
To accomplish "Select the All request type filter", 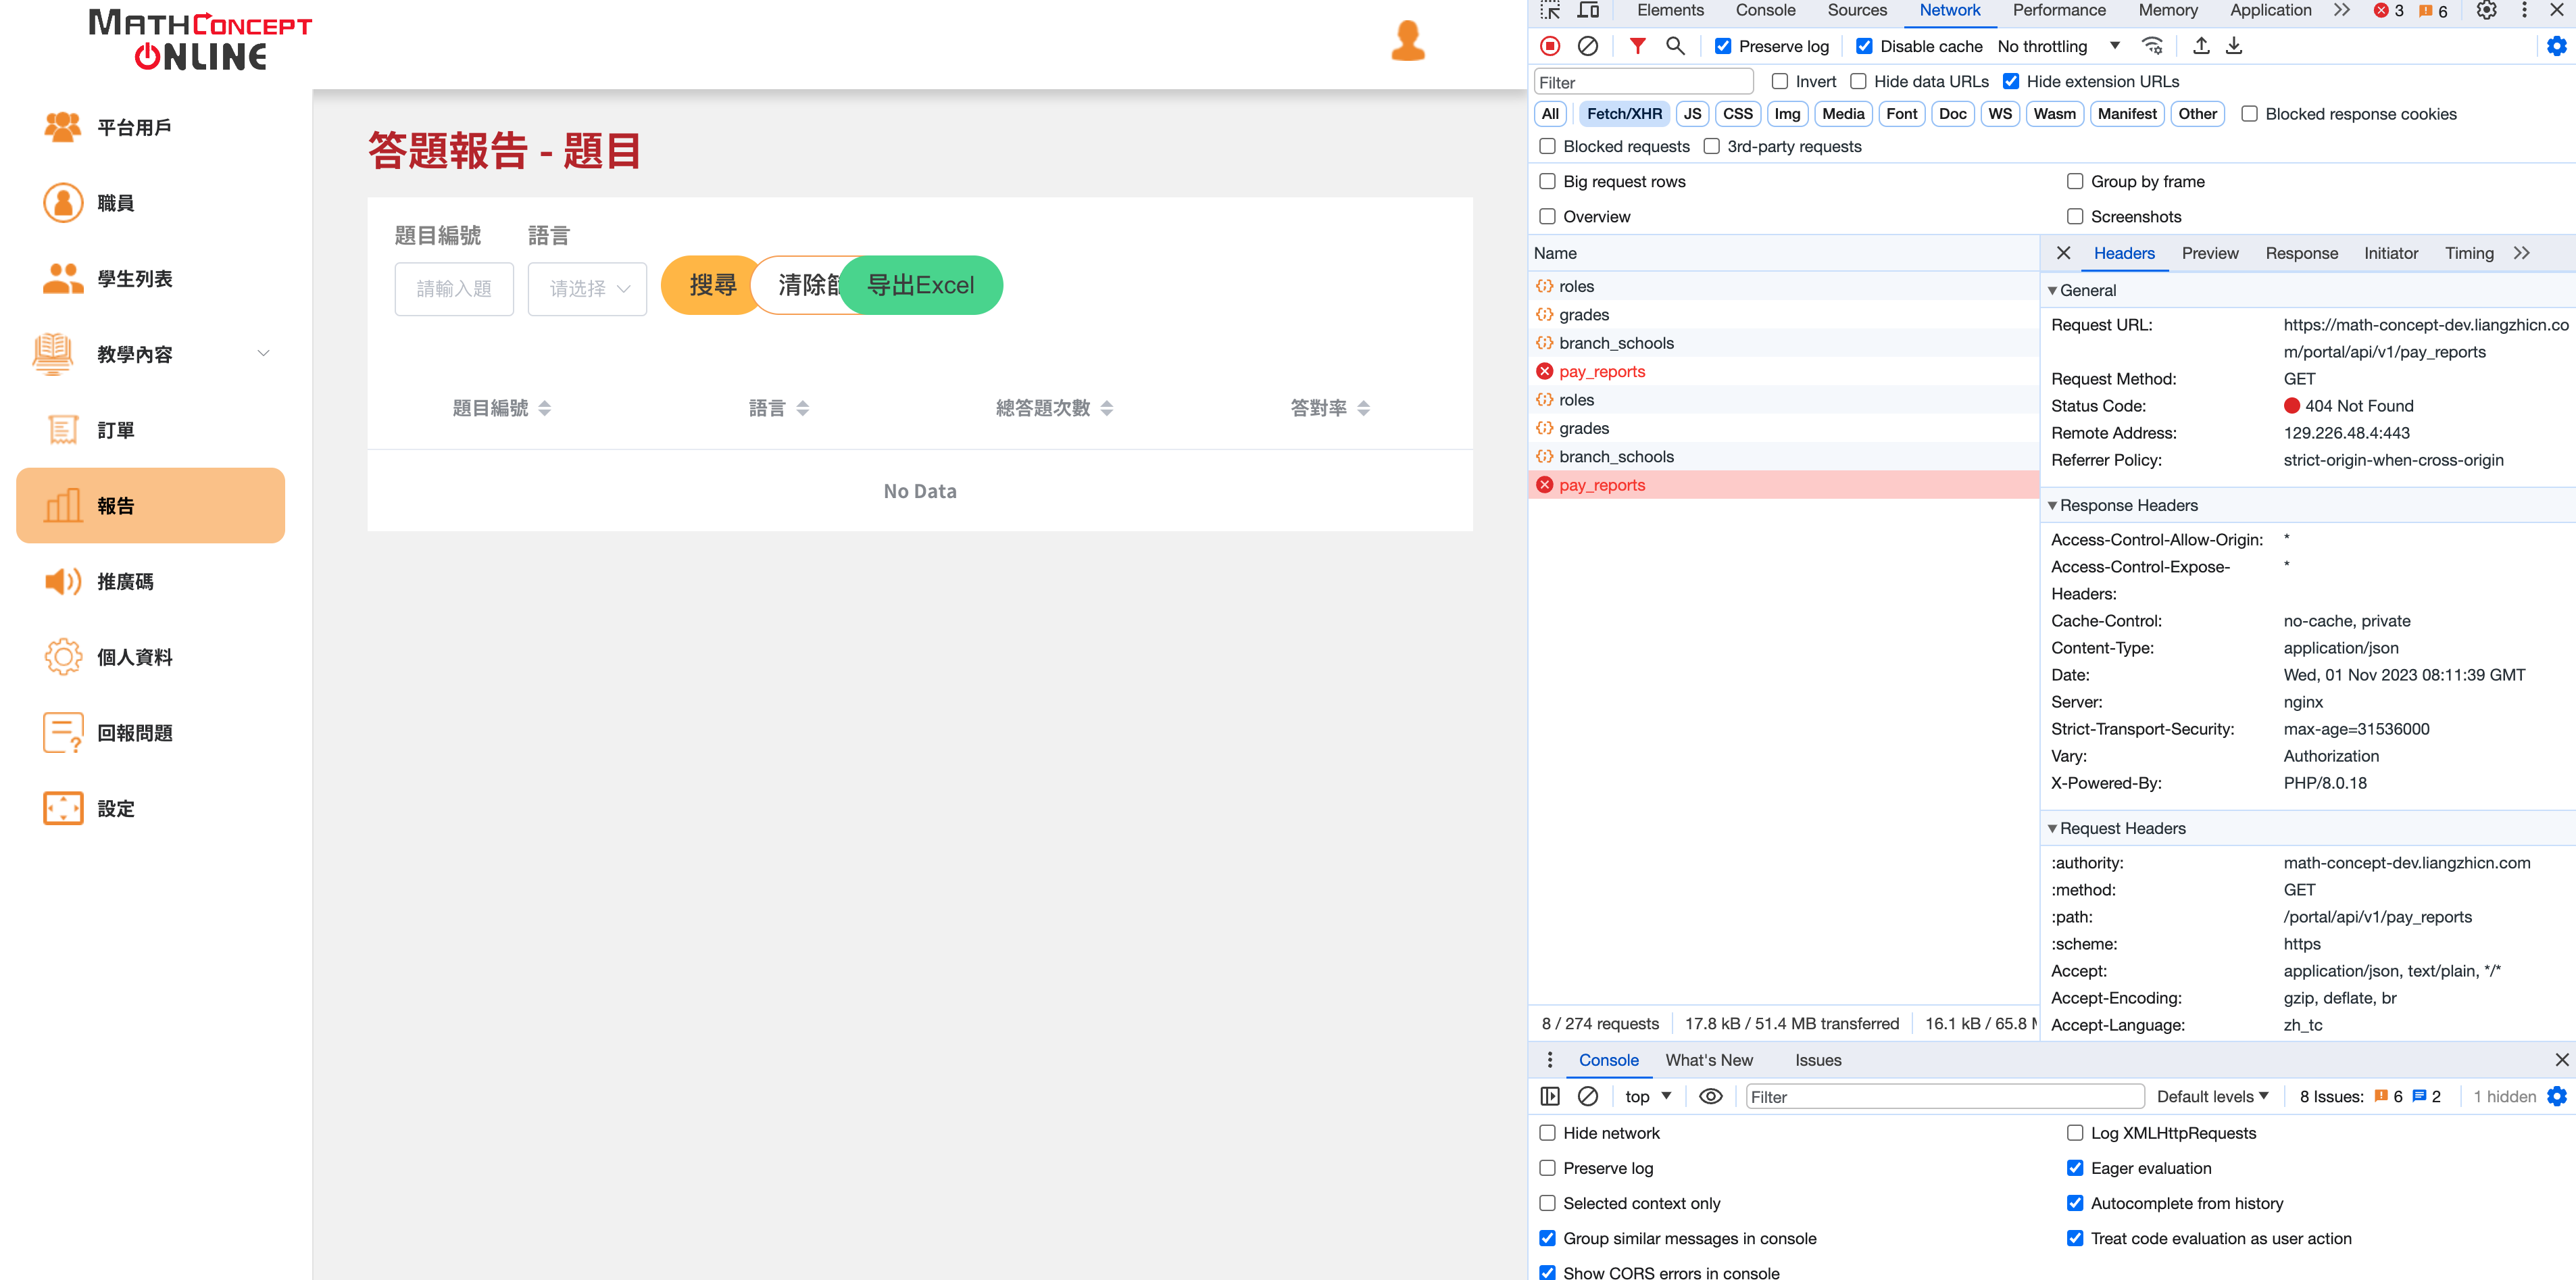I will [x=1550, y=114].
